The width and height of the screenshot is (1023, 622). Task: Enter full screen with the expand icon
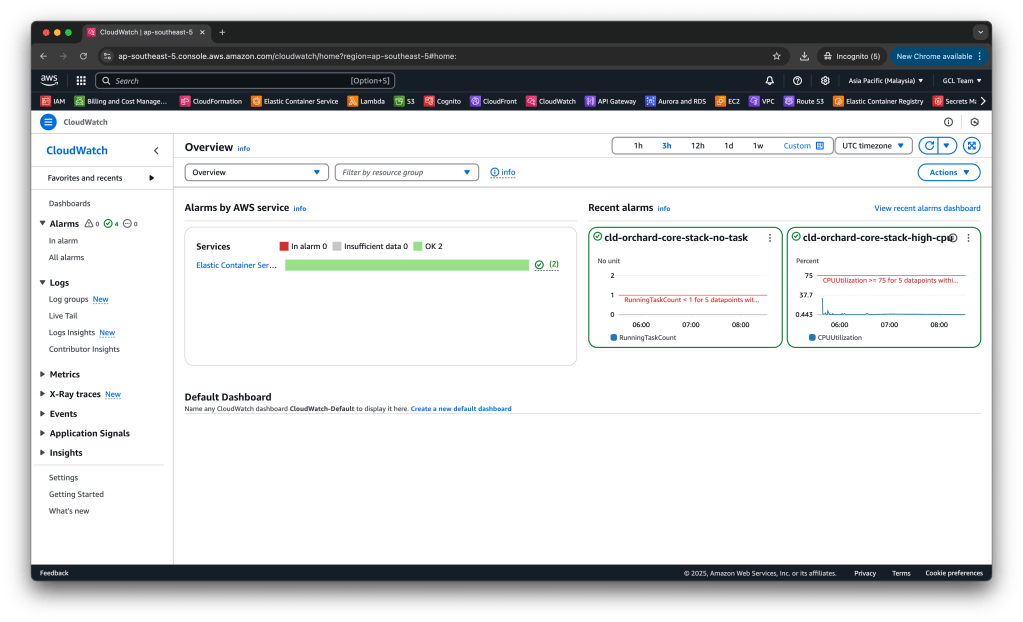click(x=971, y=145)
